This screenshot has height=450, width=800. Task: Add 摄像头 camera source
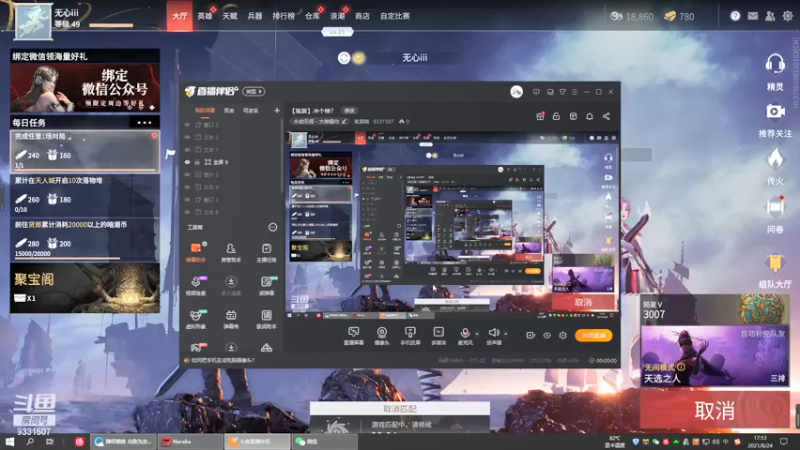pos(382,336)
